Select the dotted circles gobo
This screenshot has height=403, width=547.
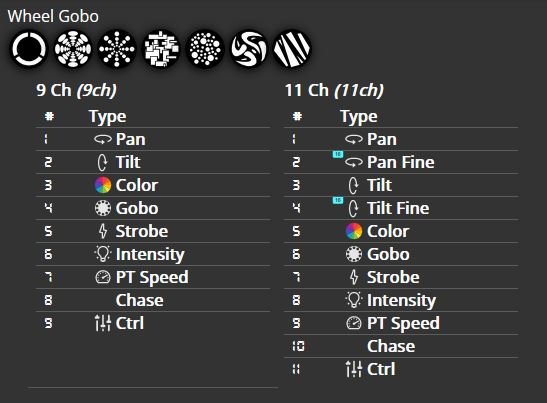[x=205, y=49]
